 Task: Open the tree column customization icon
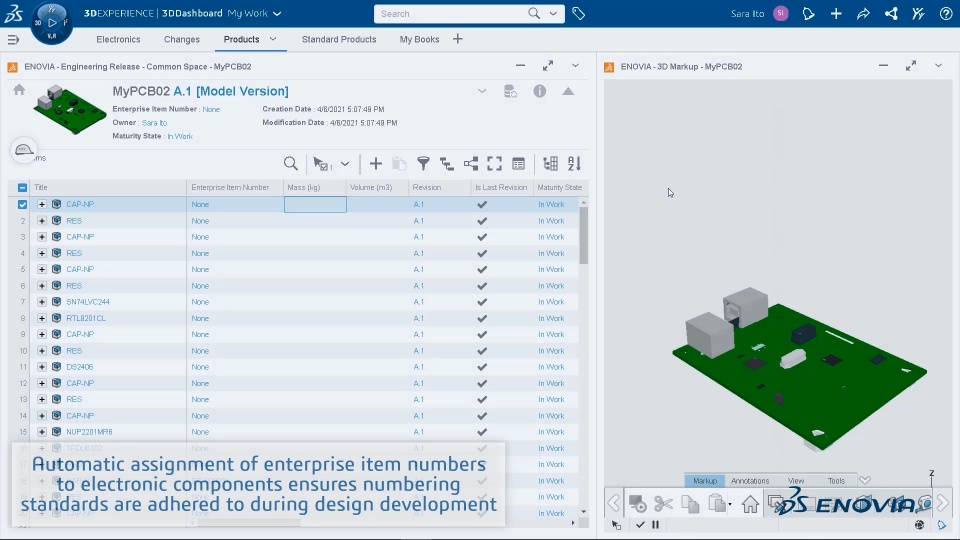pos(550,163)
